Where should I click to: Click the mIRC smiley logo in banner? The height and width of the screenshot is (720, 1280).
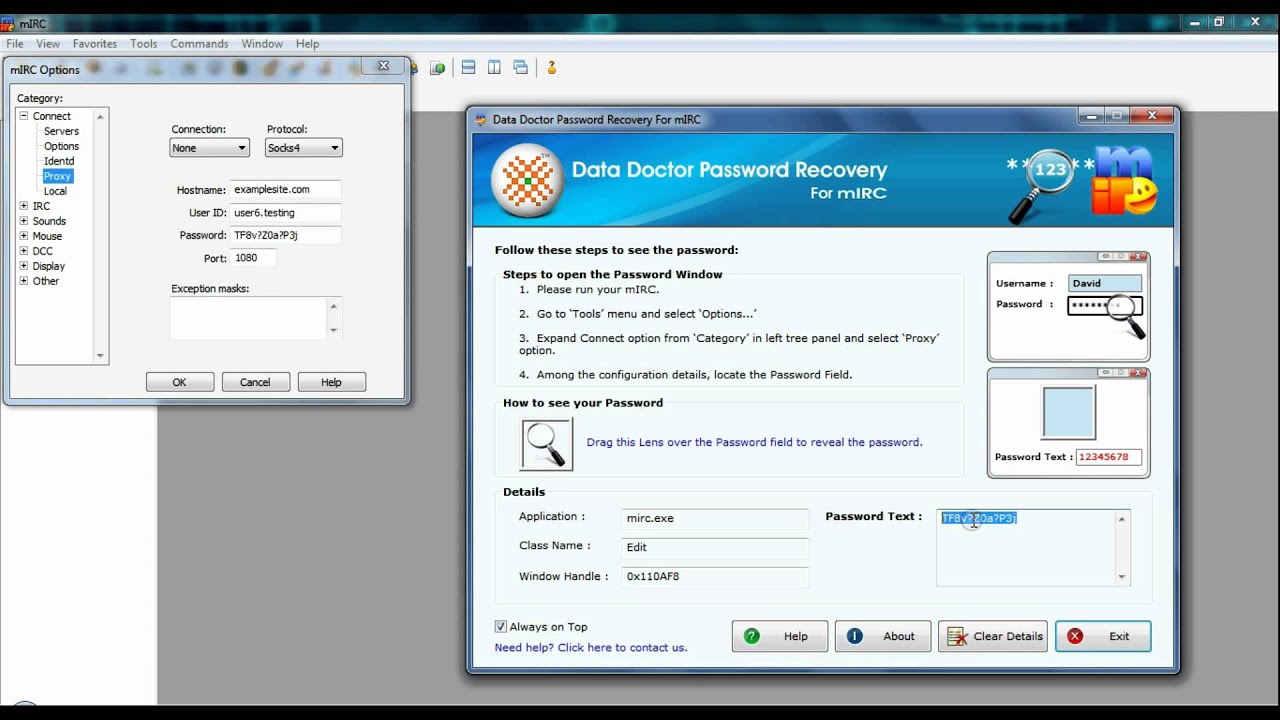pyautogui.click(x=1125, y=181)
